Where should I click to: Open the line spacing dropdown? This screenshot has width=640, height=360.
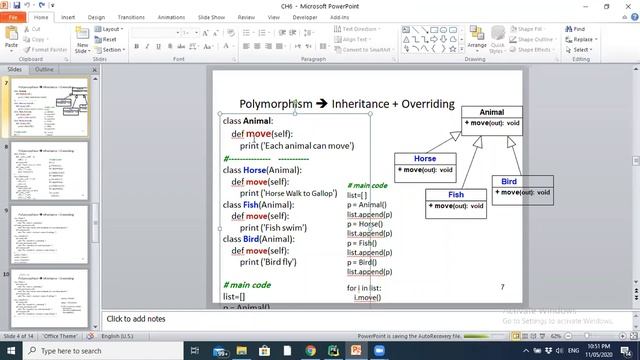pos(308,33)
